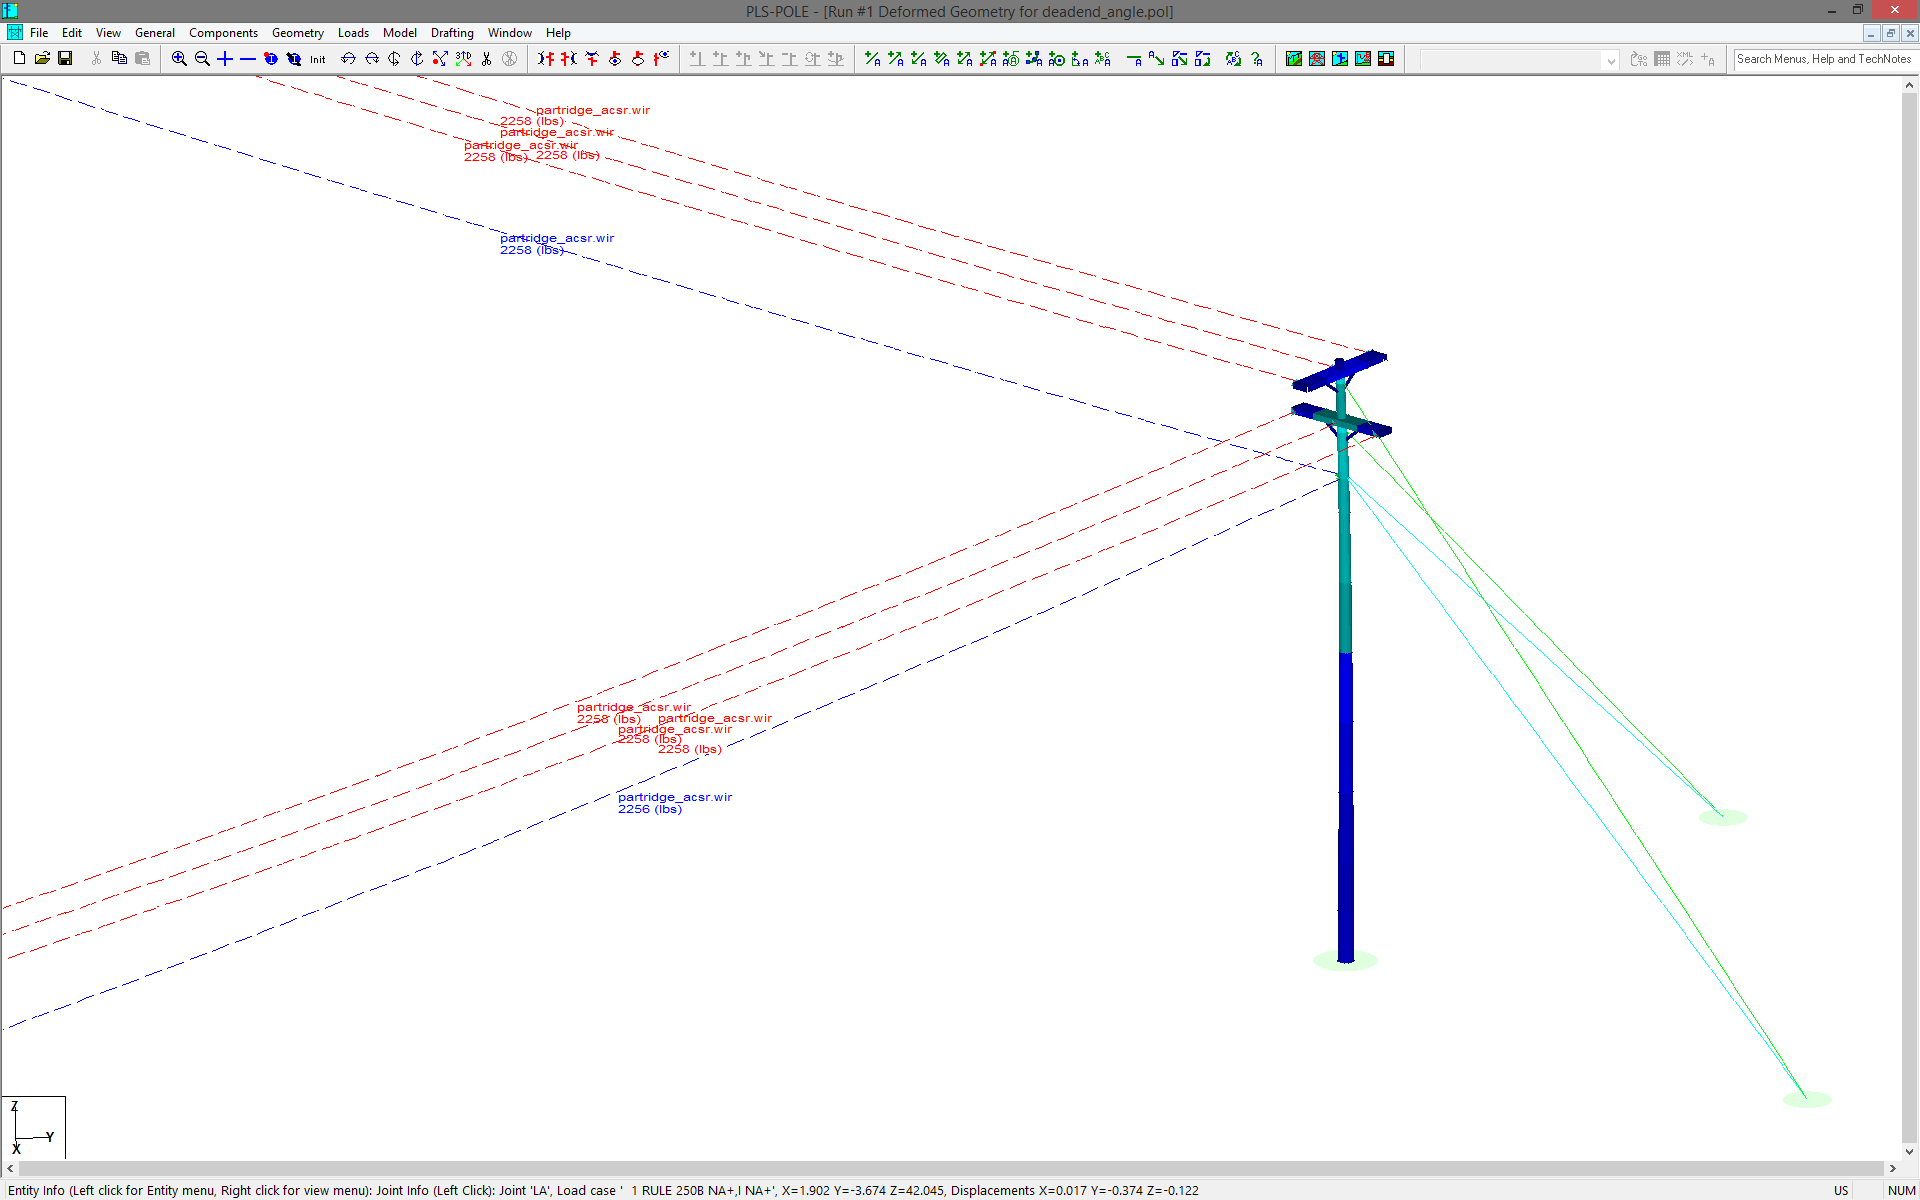Click the upper blue partridge_acsr.wir 2258 (lbs) label

[x=557, y=244]
